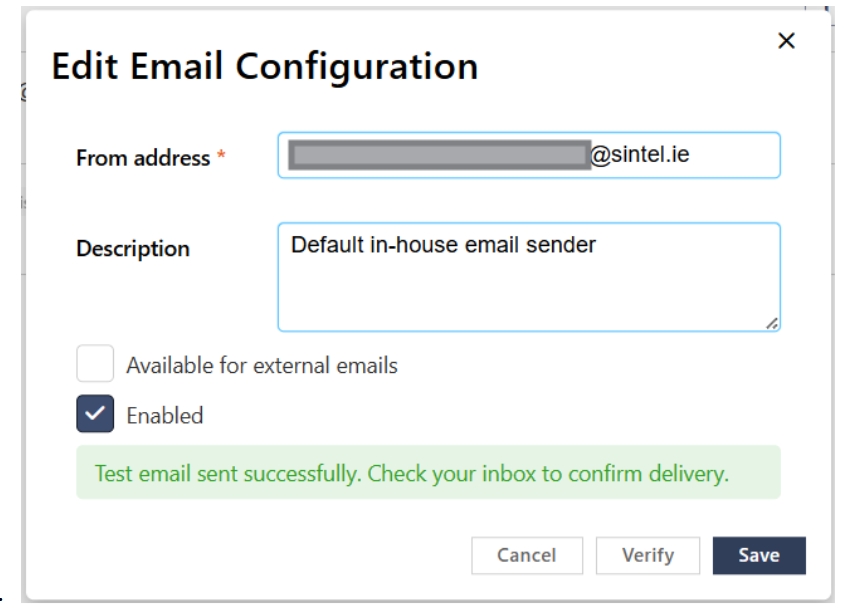845x610 pixels.
Task: Save the email configuration
Action: point(759,556)
